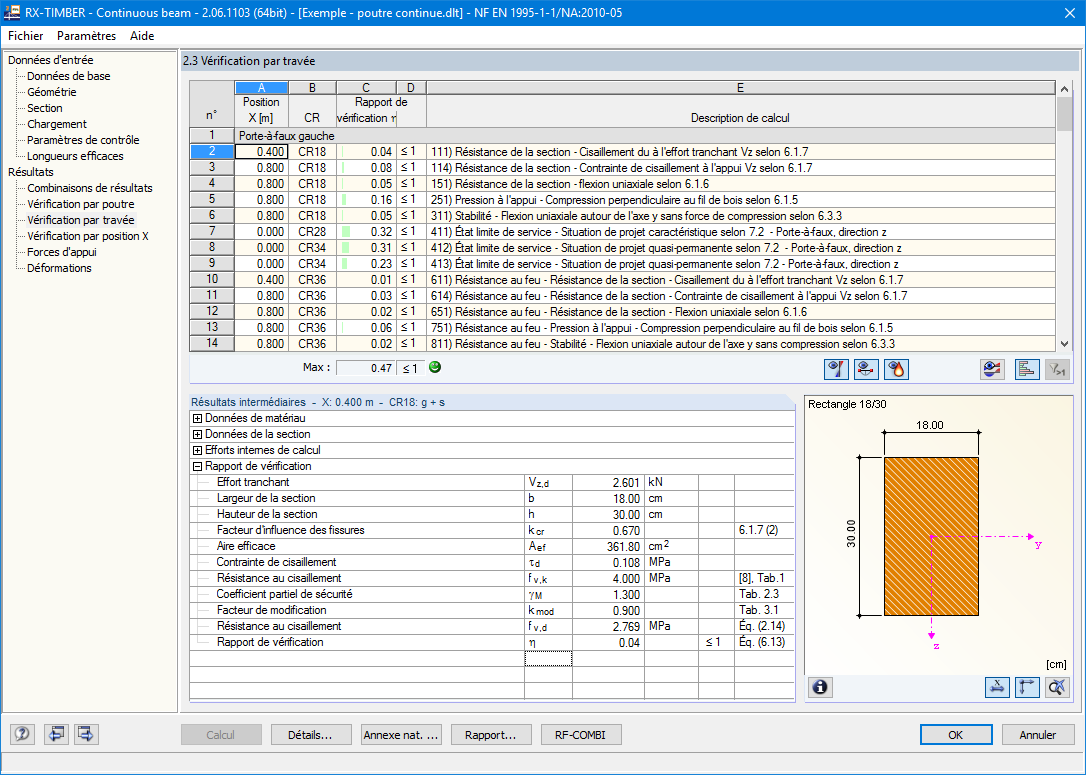This screenshot has width=1086, height=775.
Task: Click CR28 cell in row 7
Action: 312,231
